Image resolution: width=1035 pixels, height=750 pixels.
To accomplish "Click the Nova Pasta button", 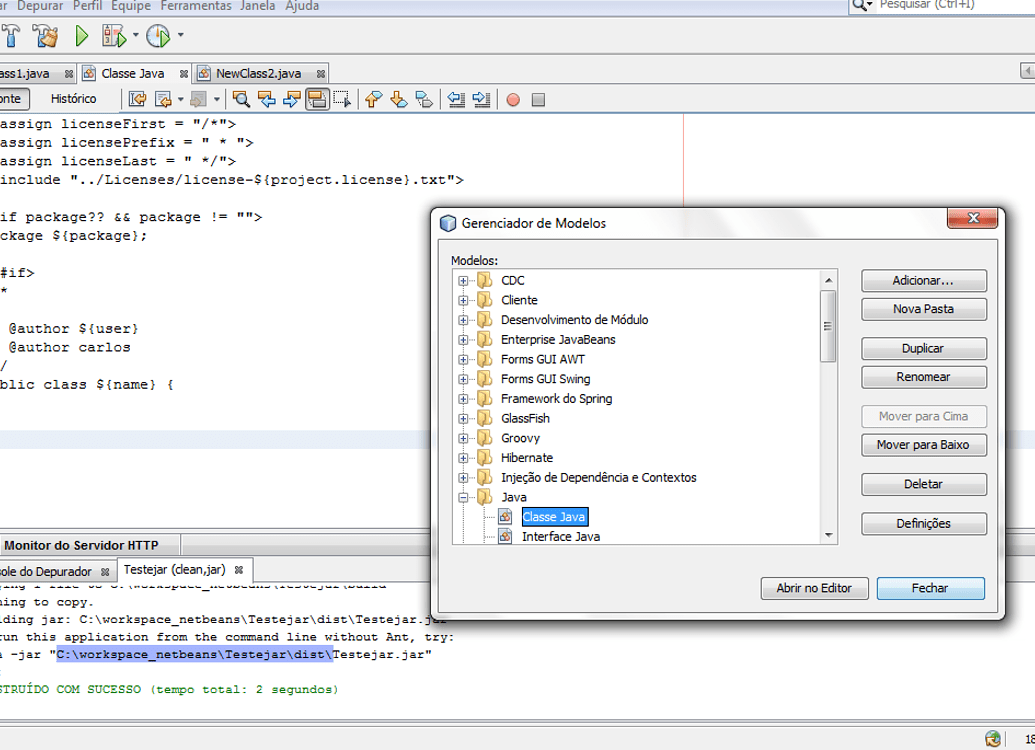I will (923, 309).
